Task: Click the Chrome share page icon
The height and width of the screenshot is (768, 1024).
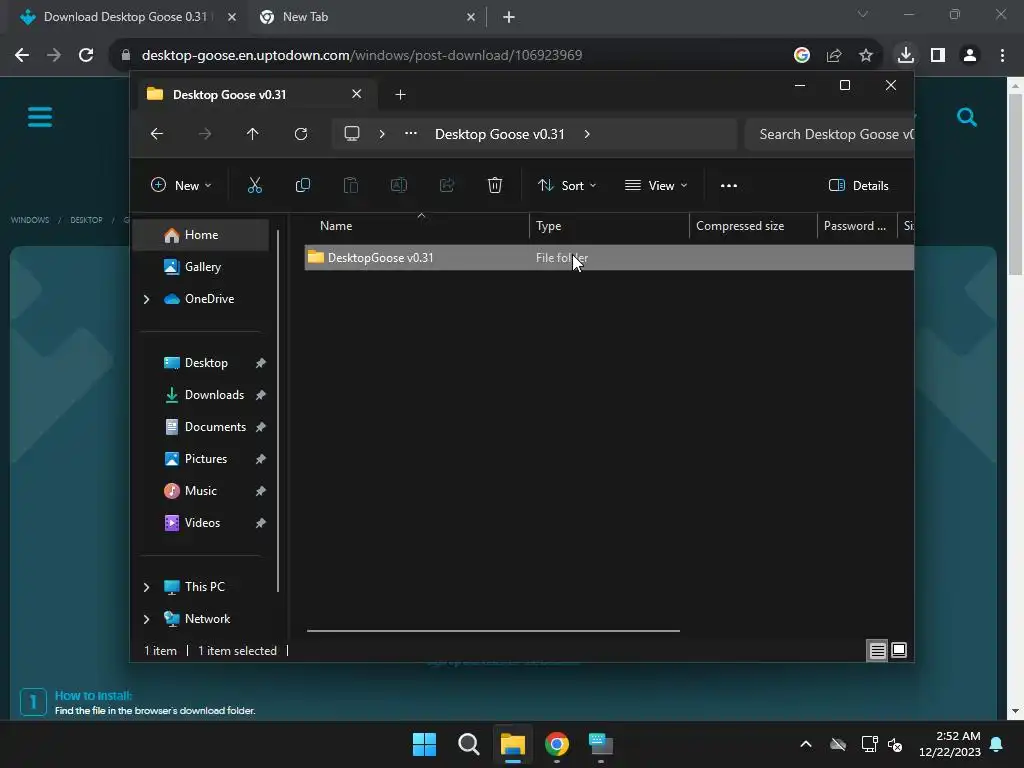Action: click(834, 56)
